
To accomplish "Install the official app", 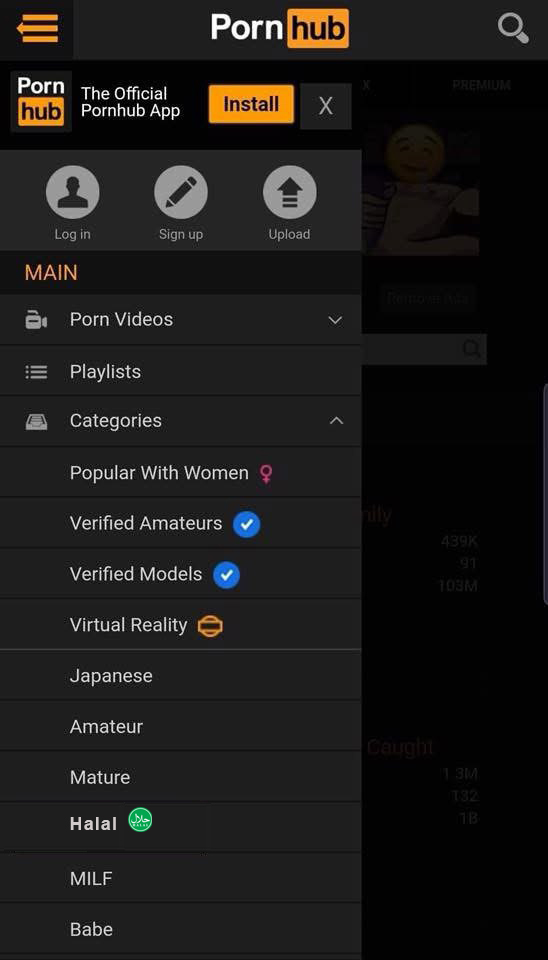I will [x=251, y=104].
